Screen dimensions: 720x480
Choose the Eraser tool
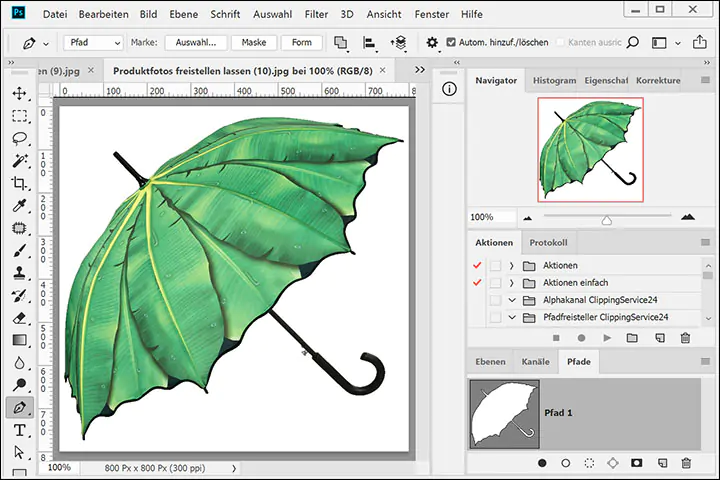[x=19, y=318]
